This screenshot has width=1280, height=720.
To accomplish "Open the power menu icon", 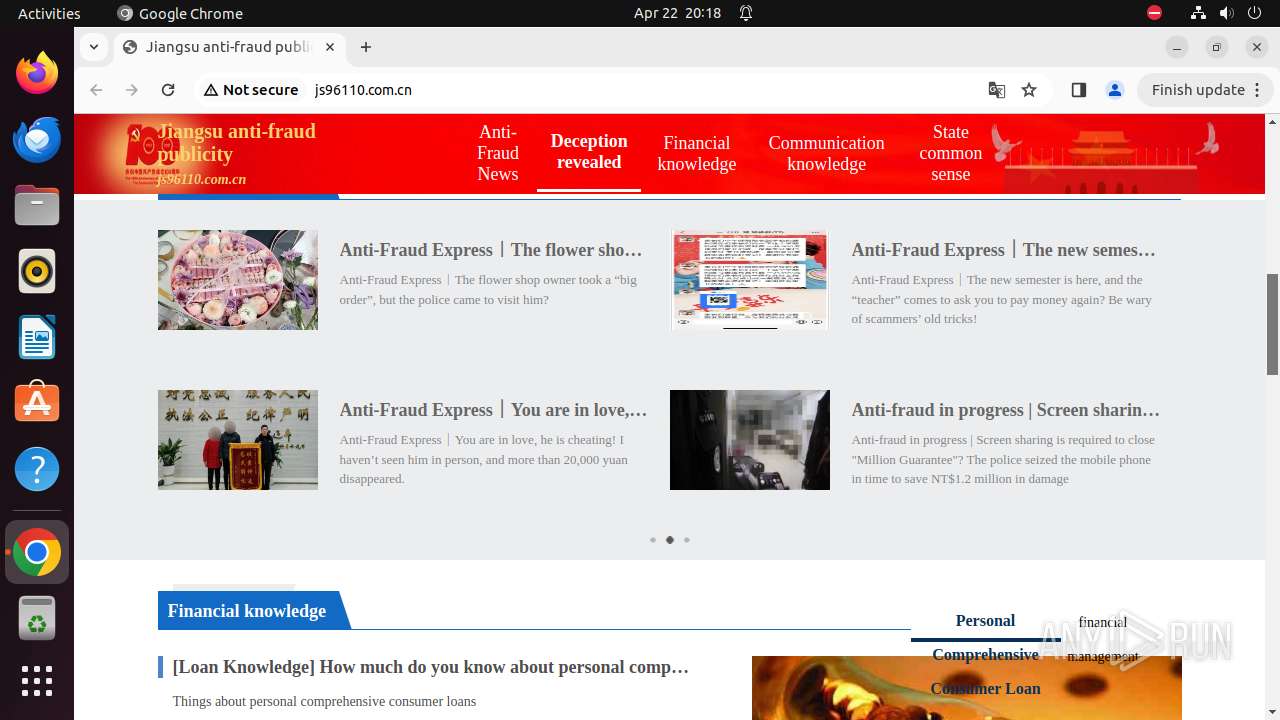I will point(1255,13).
